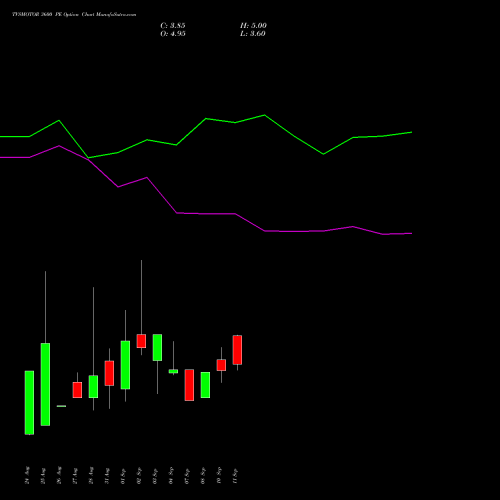500x500 pixels.
Task: Select the last red candle for 11 Sep
Action: [237, 350]
